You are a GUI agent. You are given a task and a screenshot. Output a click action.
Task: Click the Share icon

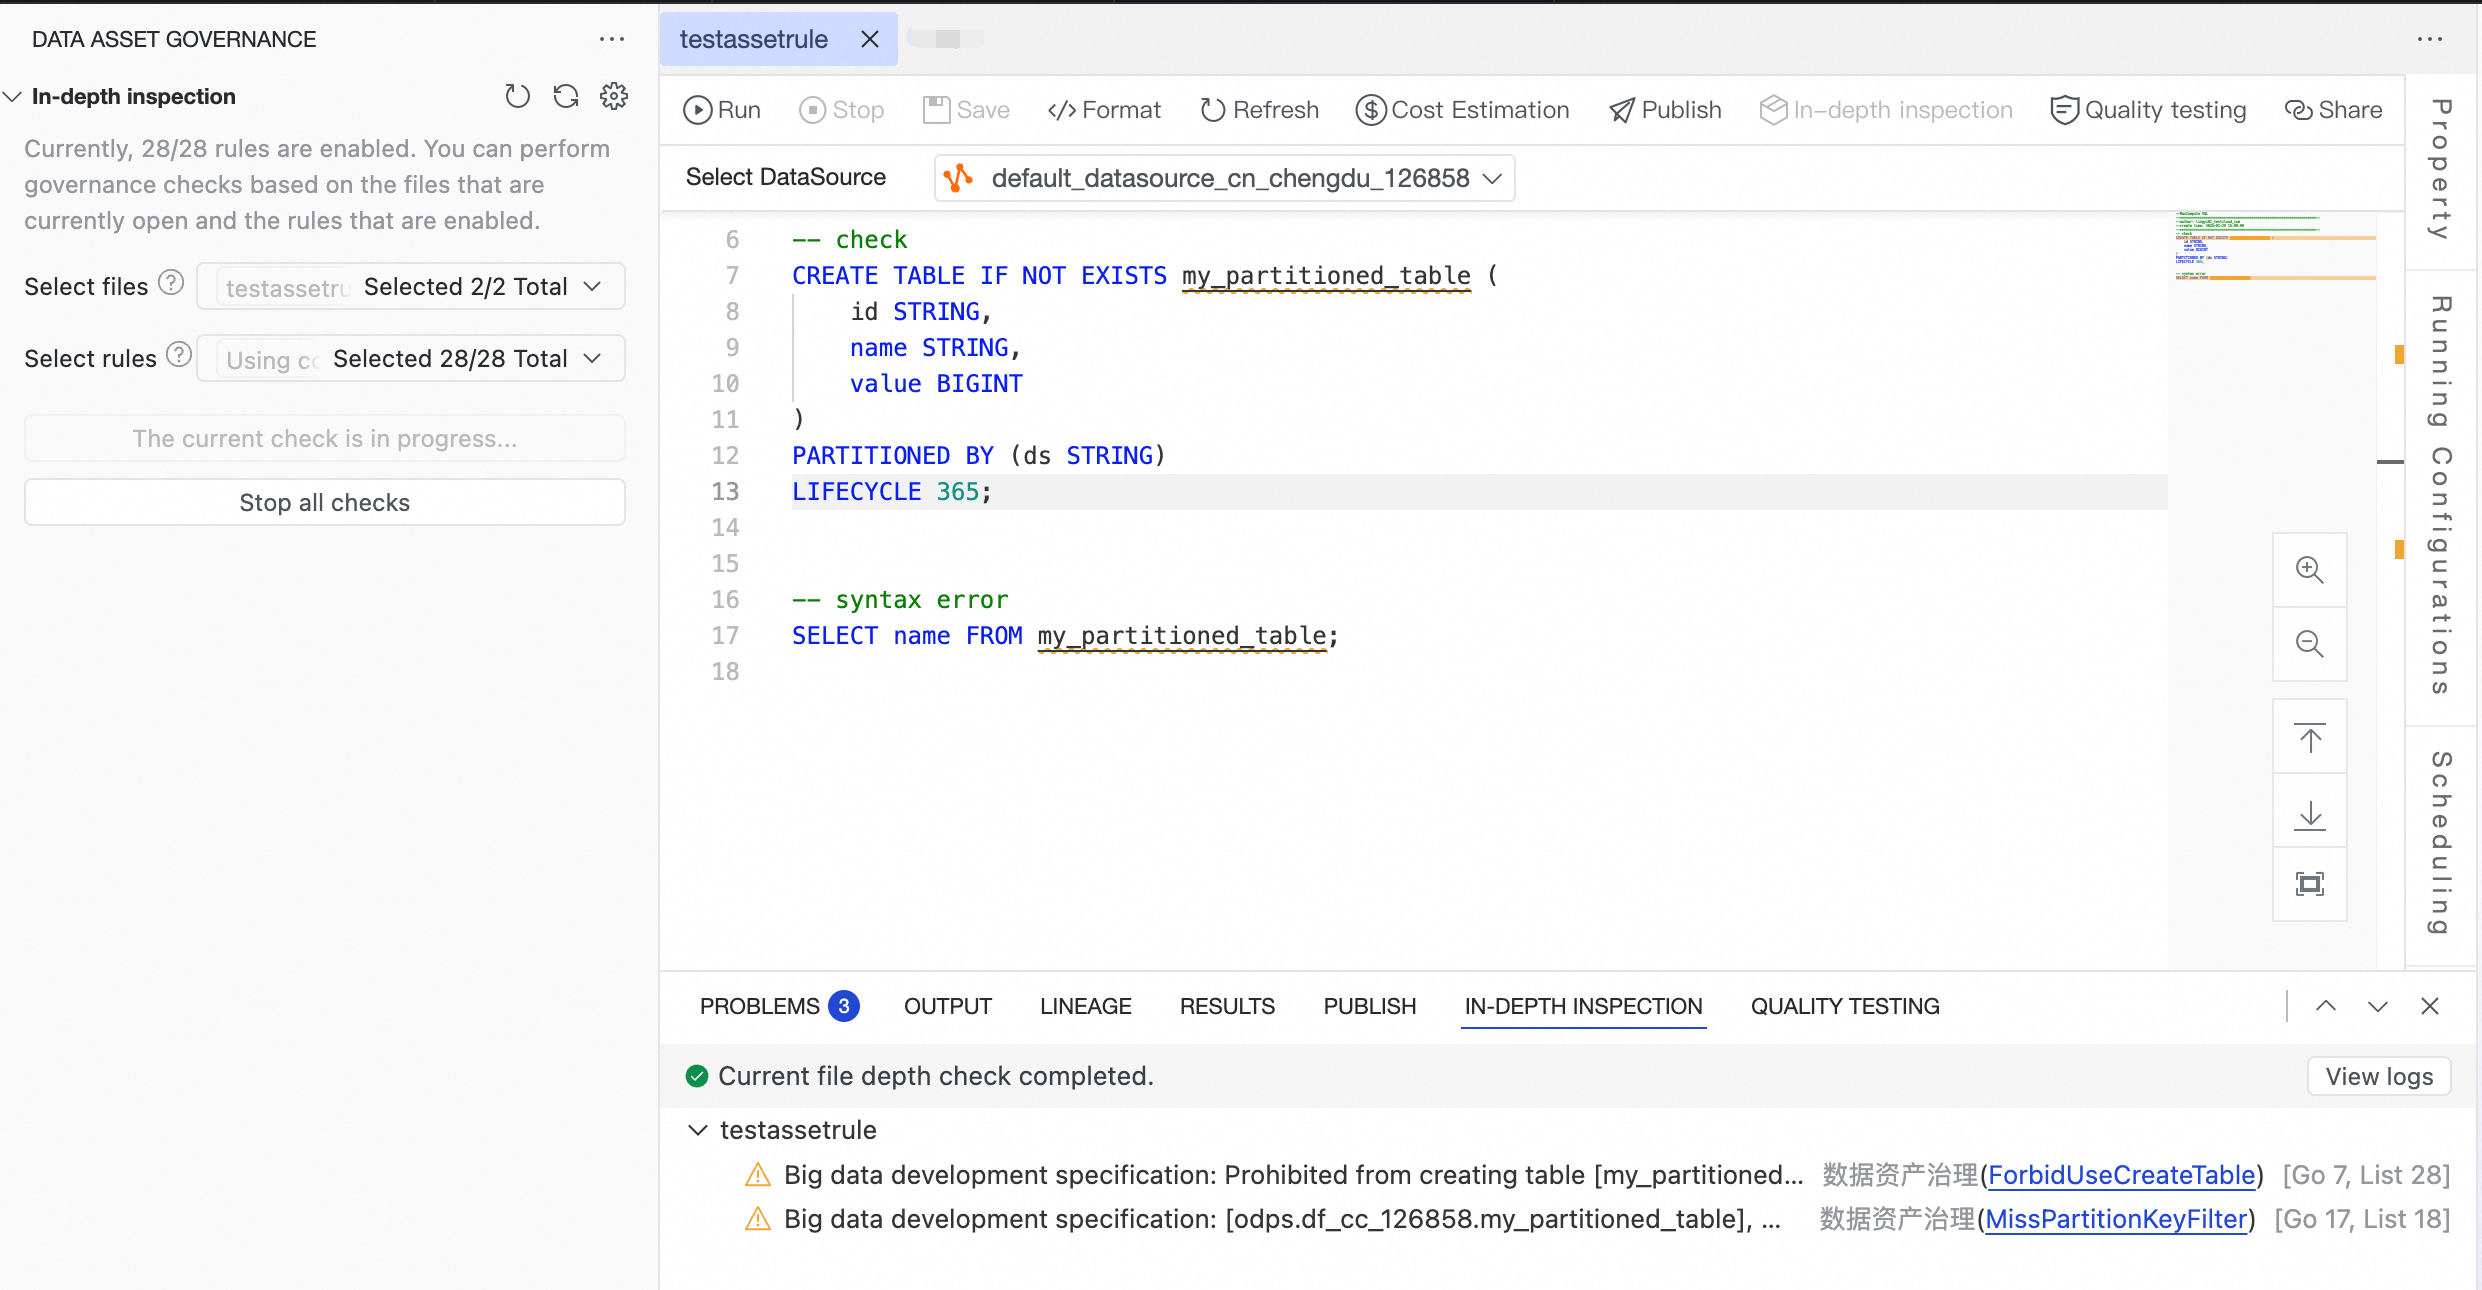(2297, 110)
